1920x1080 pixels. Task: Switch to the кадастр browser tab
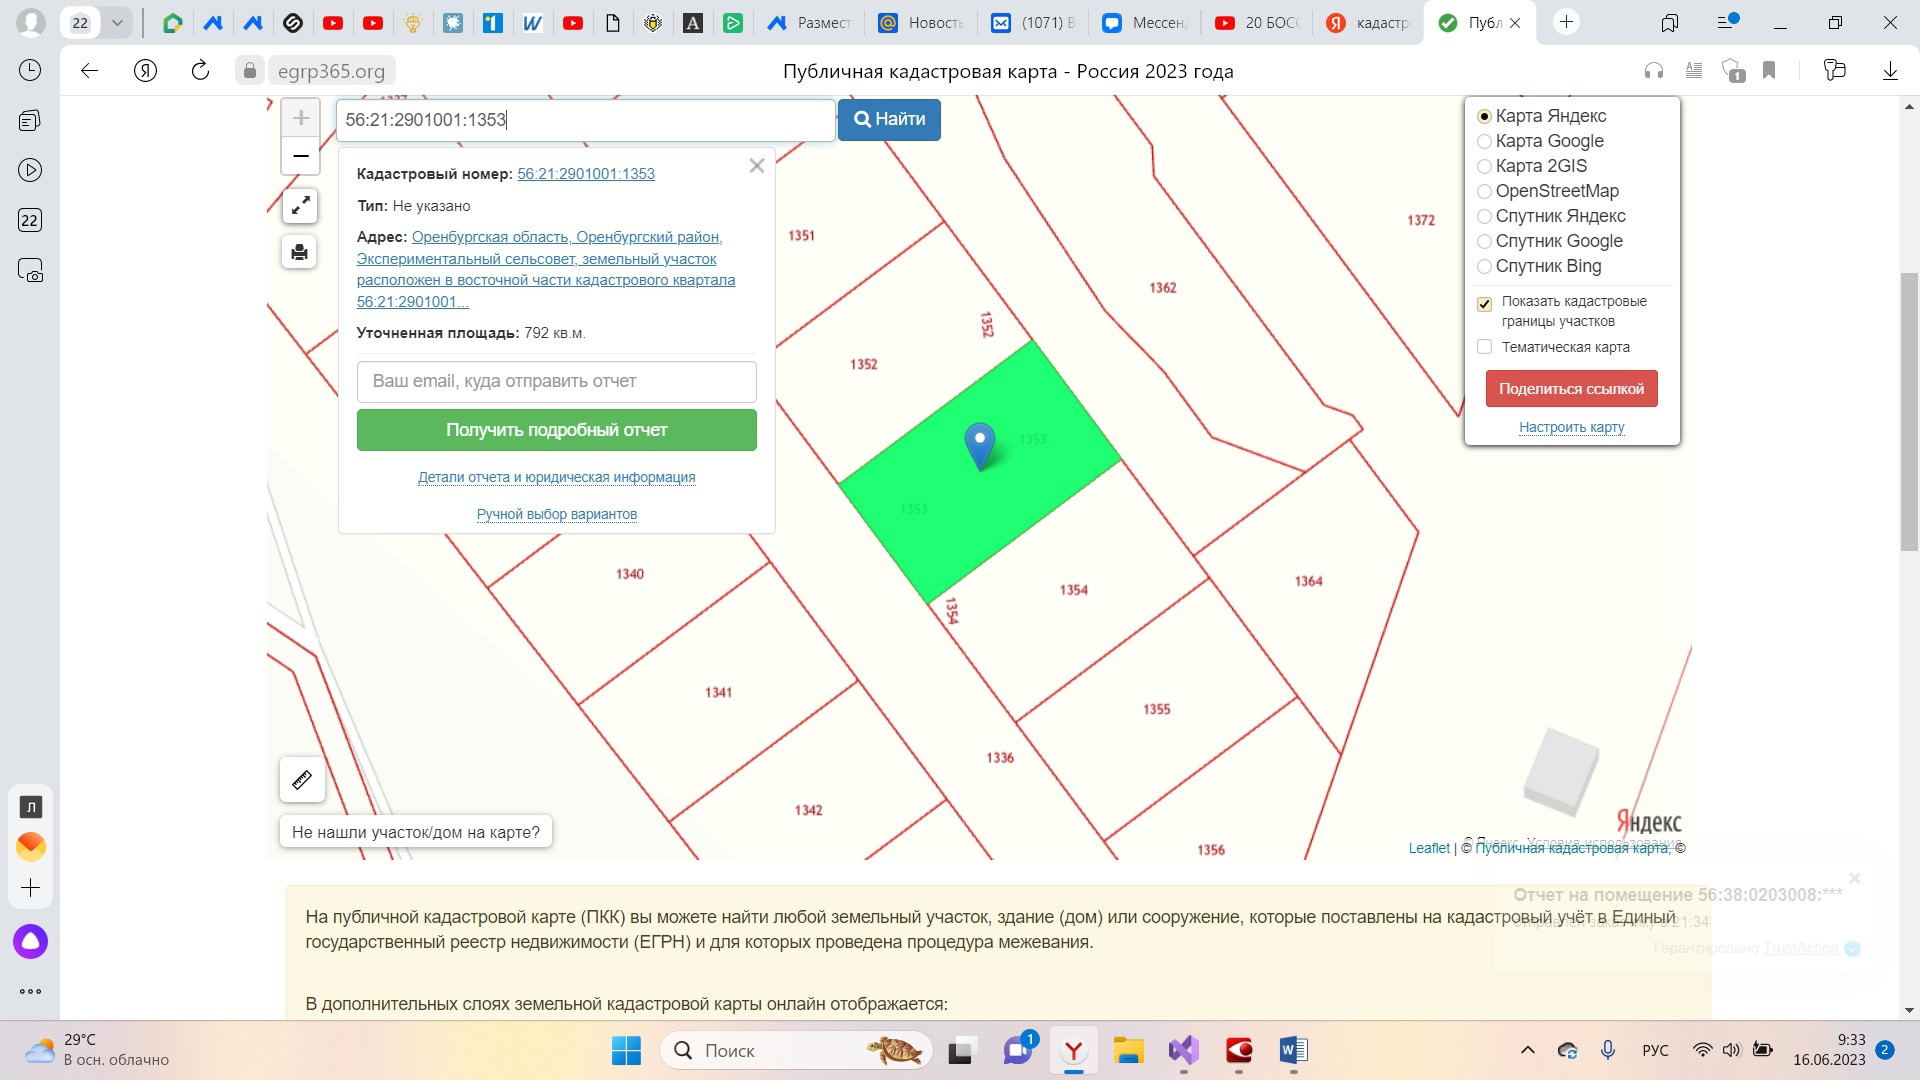pos(1369,22)
